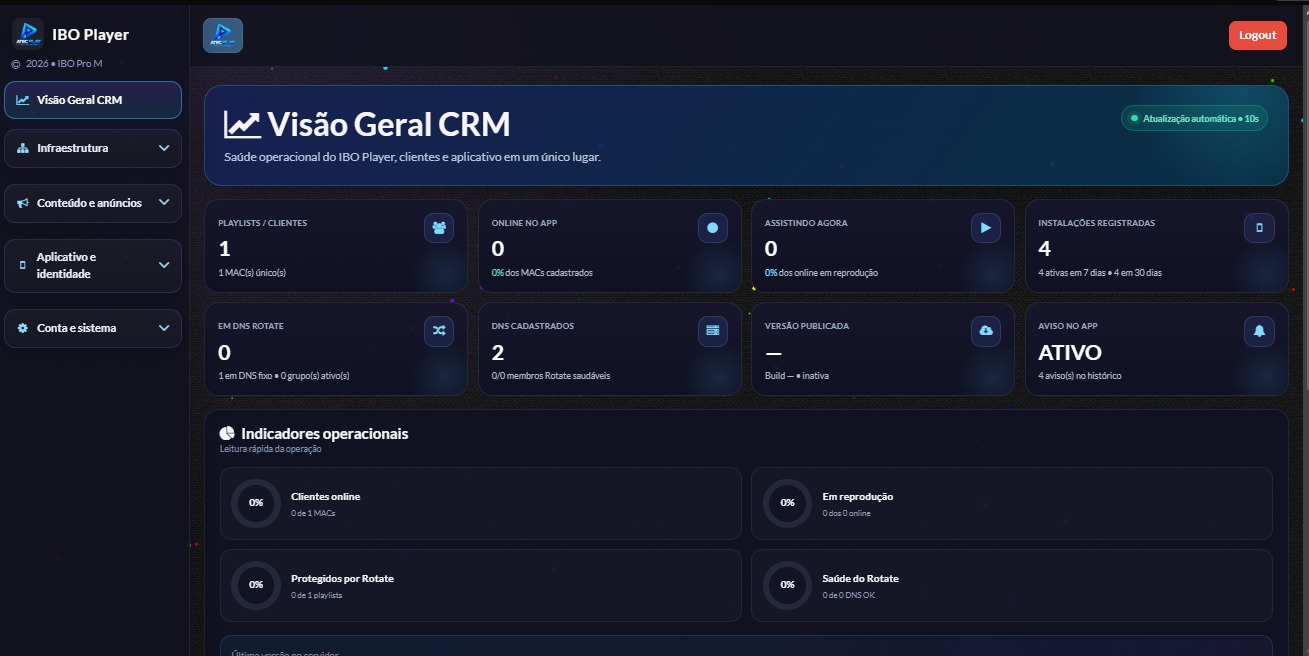Click the pie chart icon by Indicadores operacionais

click(227, 433)
